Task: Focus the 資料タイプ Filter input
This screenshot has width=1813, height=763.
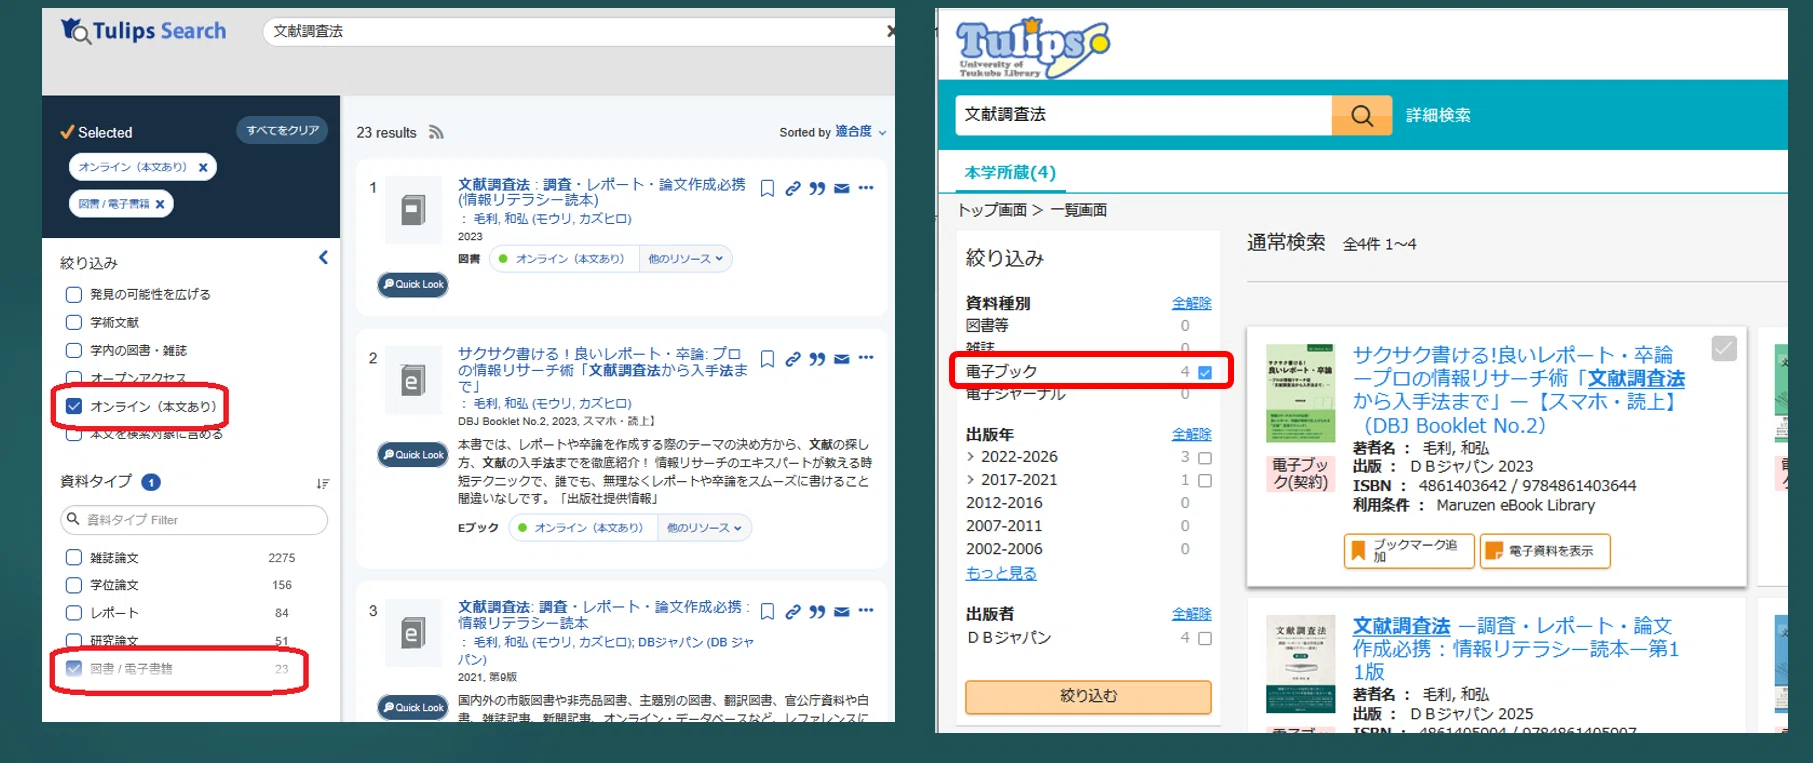Action: tap(194, 520)
